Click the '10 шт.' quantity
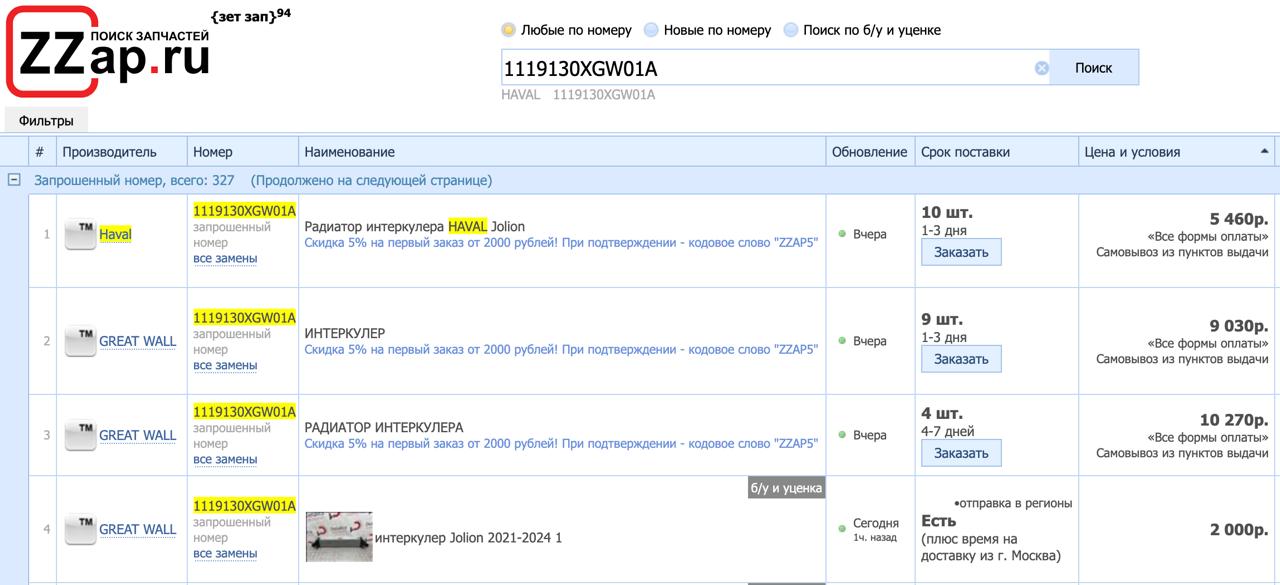The image size is (1280, 585). coord(947,212)
